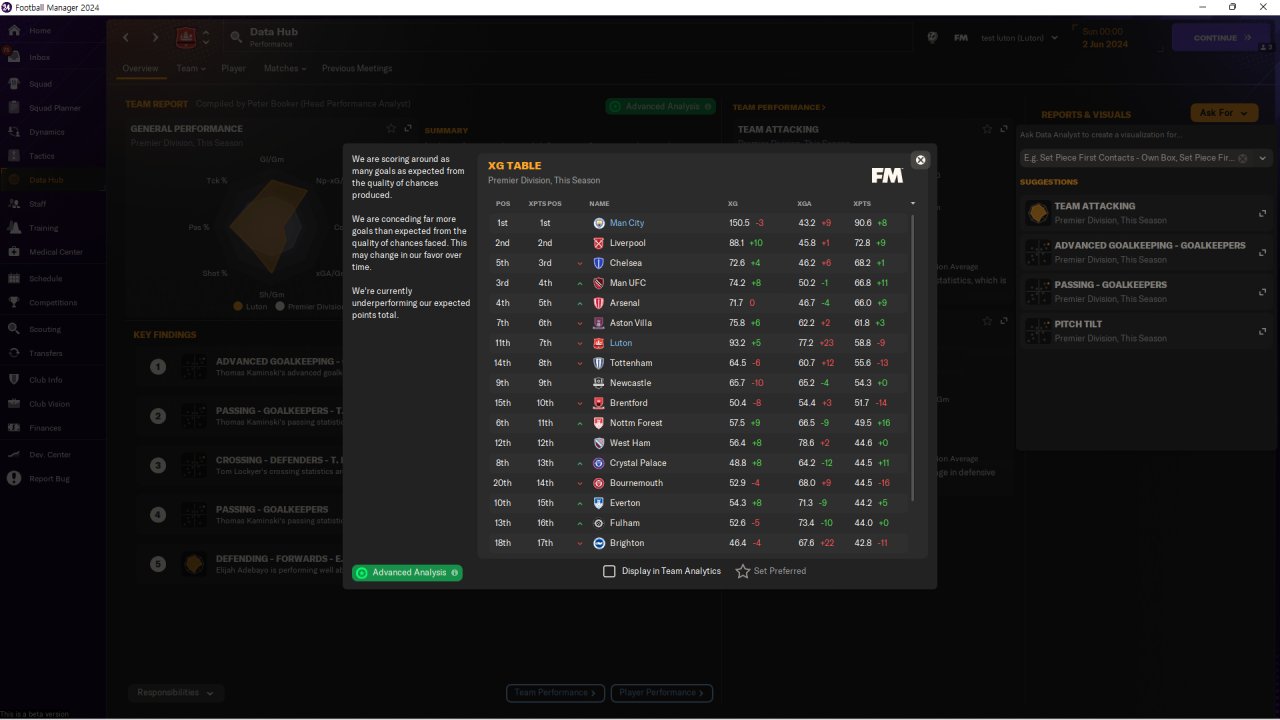Open the orange Team Performance heading link
This screenshot has height=720, width=1280.
click(x=779, y=107)
